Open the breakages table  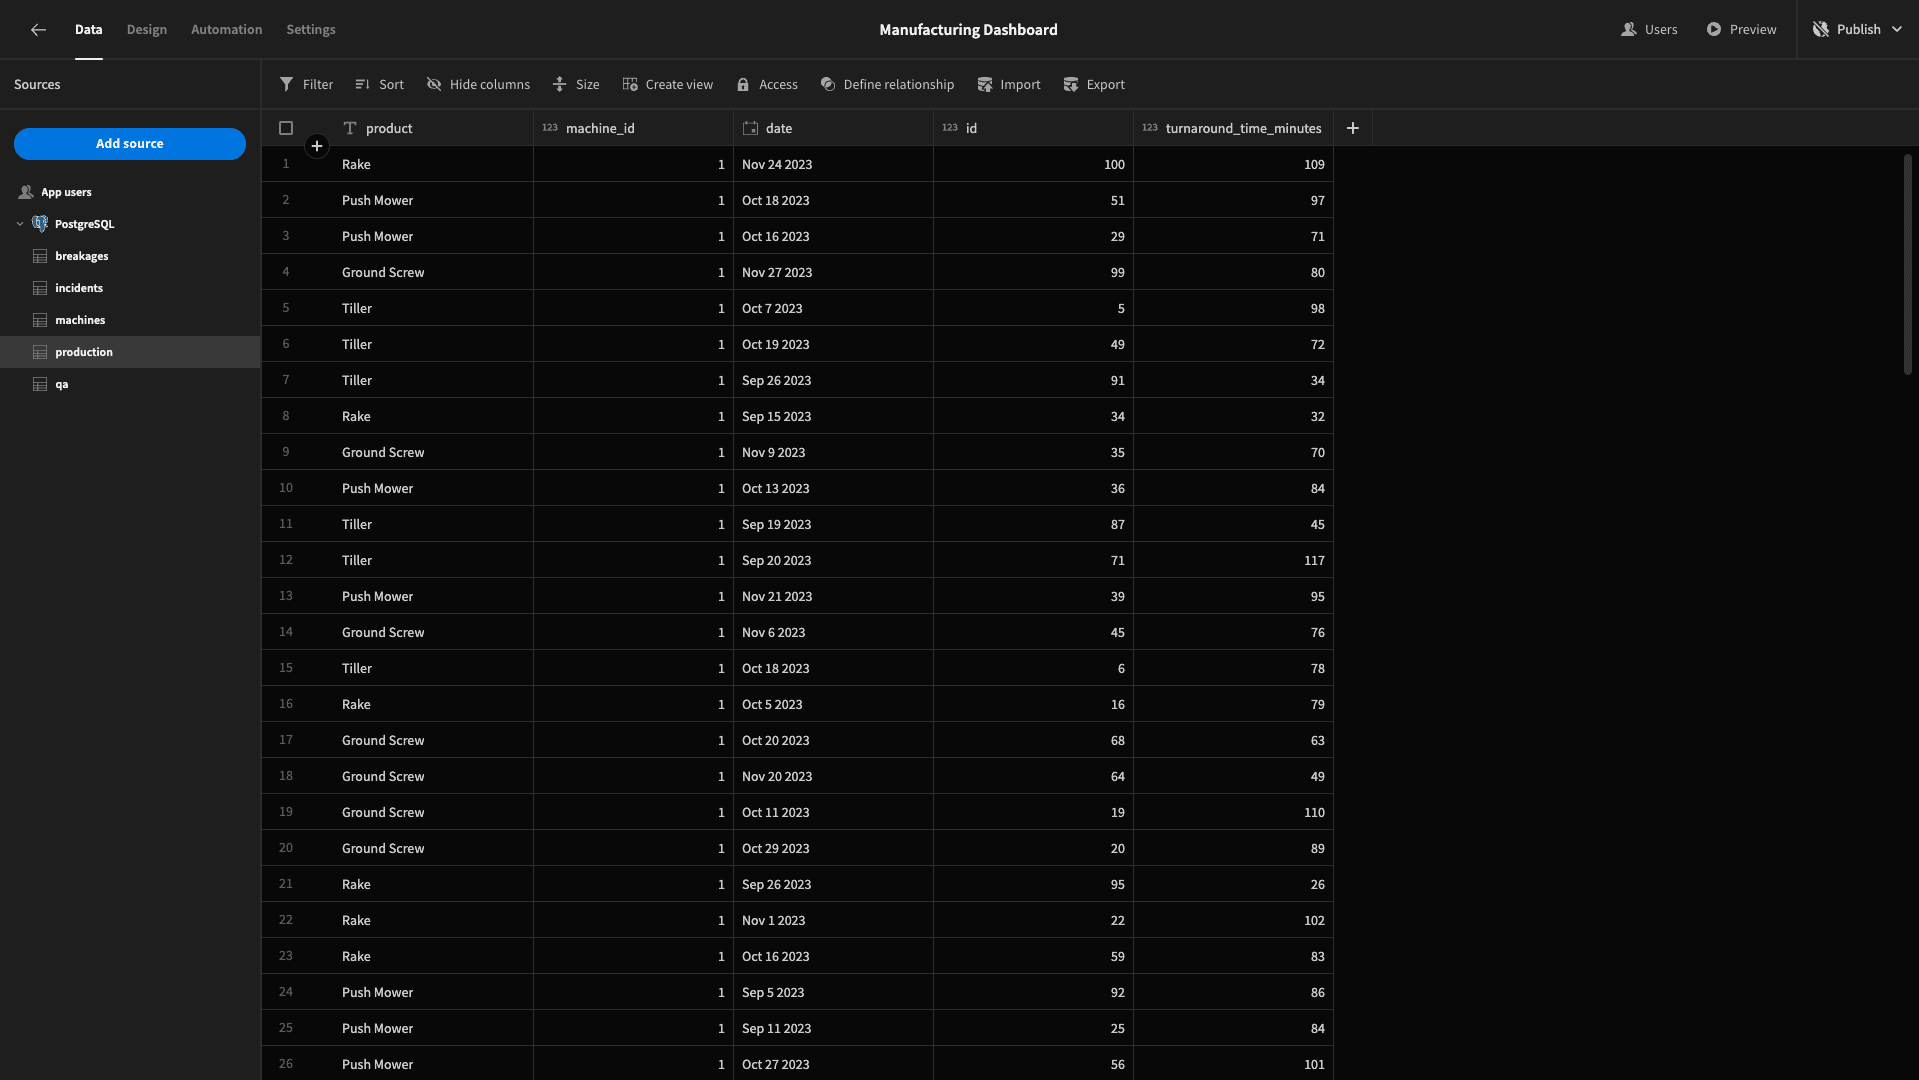(130, 256)
